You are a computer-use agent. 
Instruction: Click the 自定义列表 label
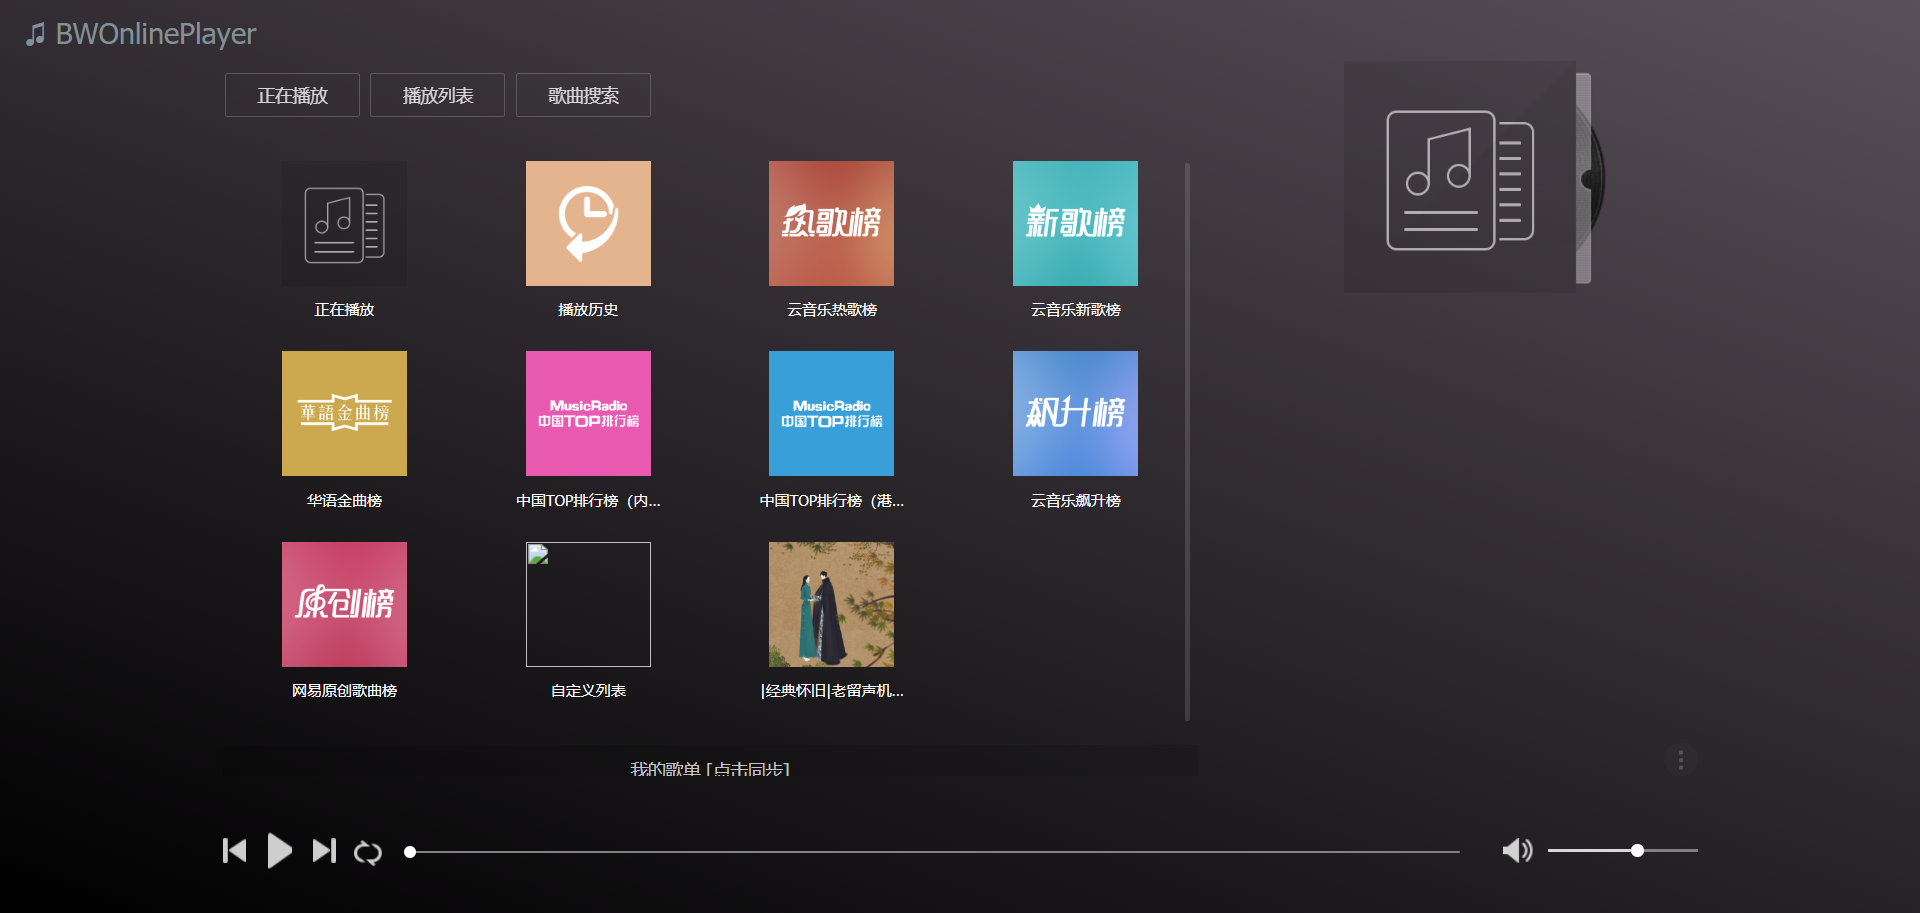point(588,691)
